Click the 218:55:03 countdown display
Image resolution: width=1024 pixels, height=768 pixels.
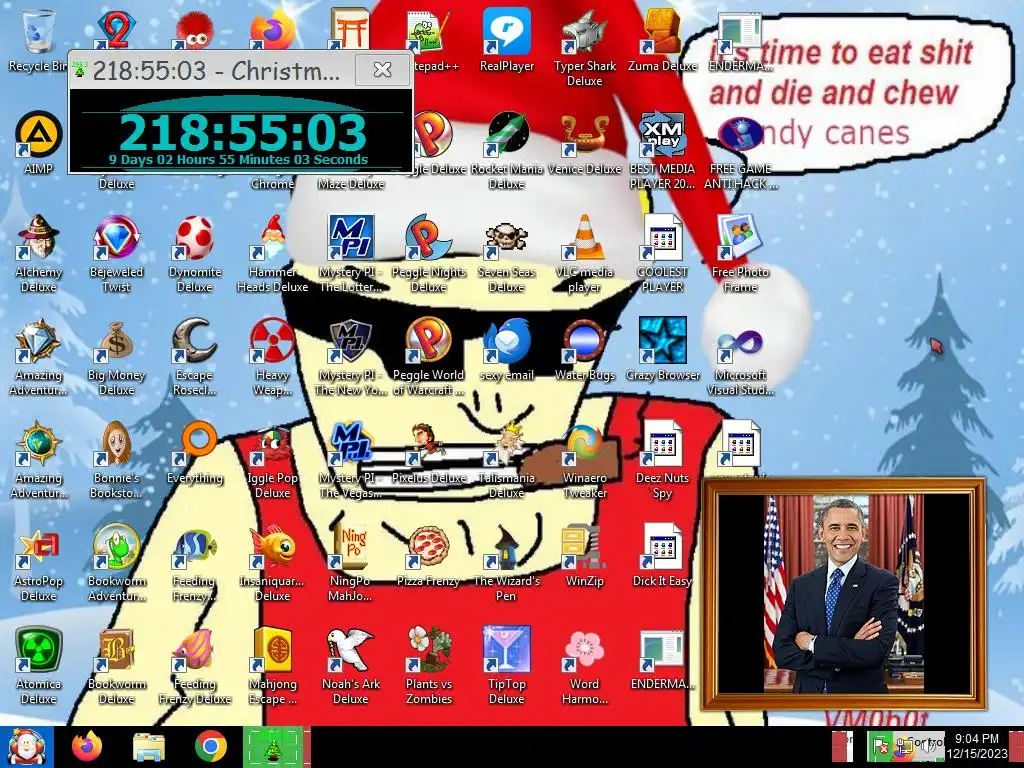[242, 133]
